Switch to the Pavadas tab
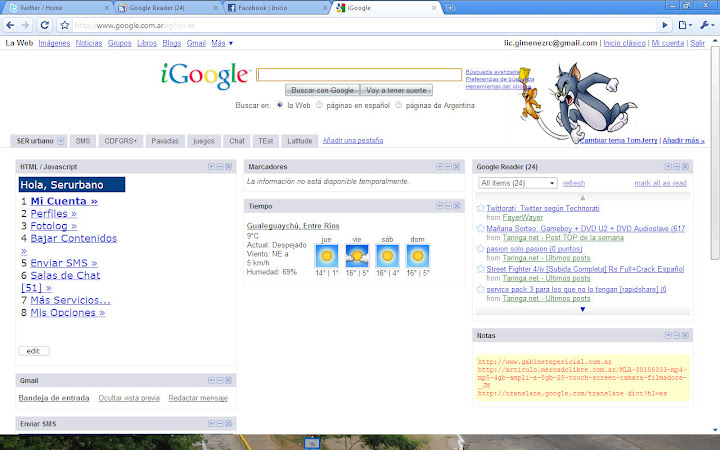This screenshot has width=720, height=450. click(x=165, y=141)
